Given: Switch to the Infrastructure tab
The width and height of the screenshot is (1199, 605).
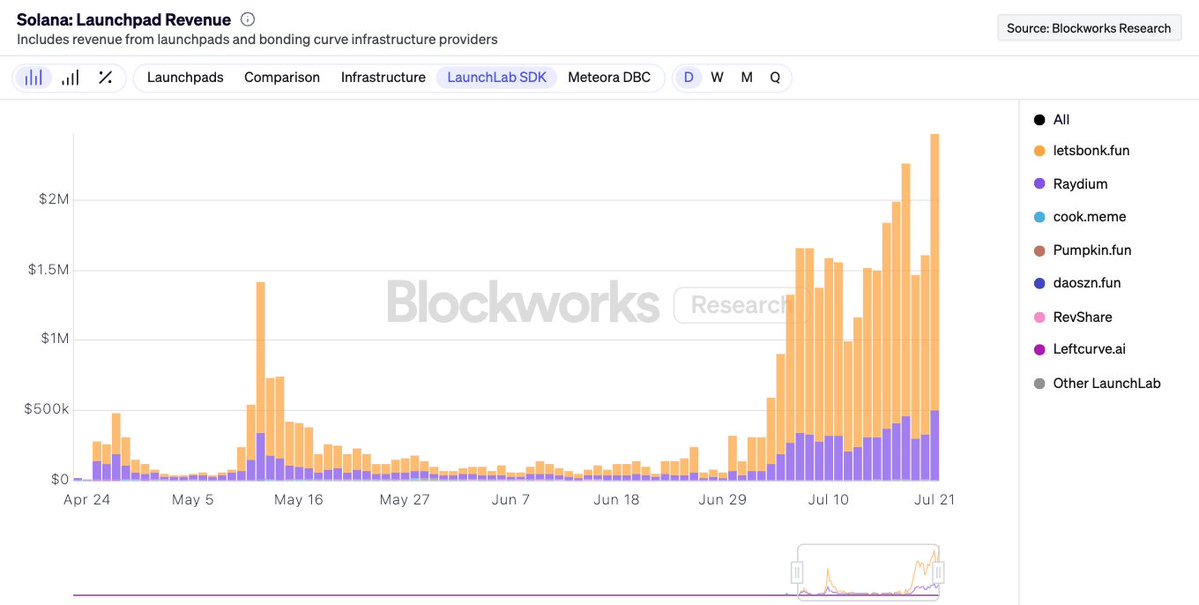Looking at the screenshot, I should click(x=383, y=77).
